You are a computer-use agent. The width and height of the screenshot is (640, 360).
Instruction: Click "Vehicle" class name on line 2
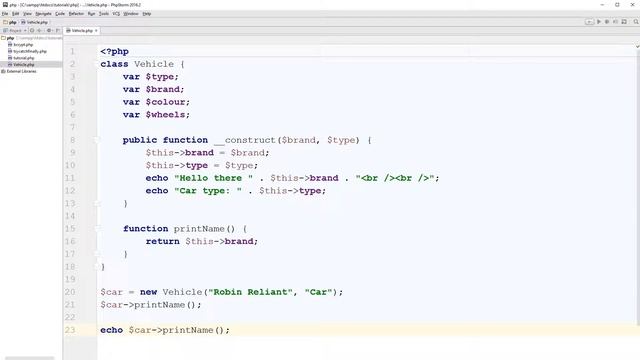point(154,64)
